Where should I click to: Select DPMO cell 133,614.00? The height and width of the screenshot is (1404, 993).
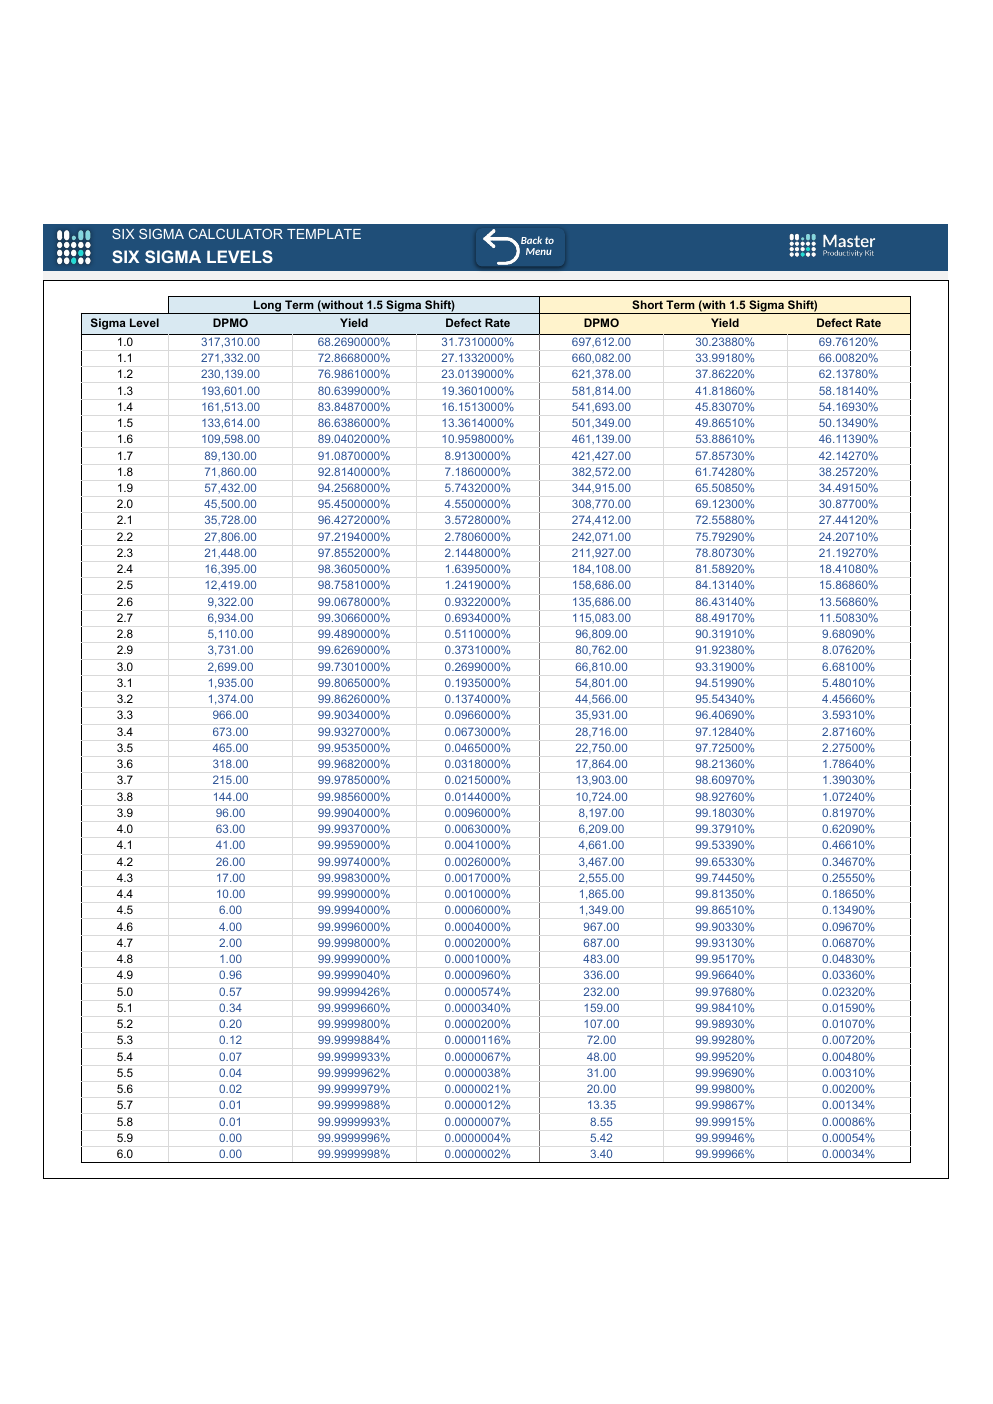pos(230,423)
